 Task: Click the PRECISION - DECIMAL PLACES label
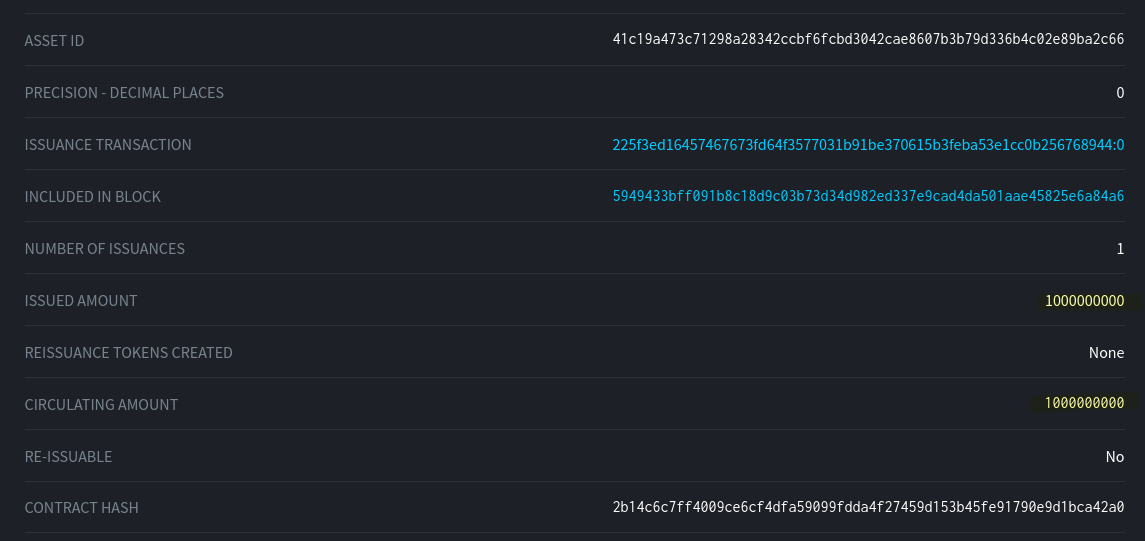[x=124, y=93]
